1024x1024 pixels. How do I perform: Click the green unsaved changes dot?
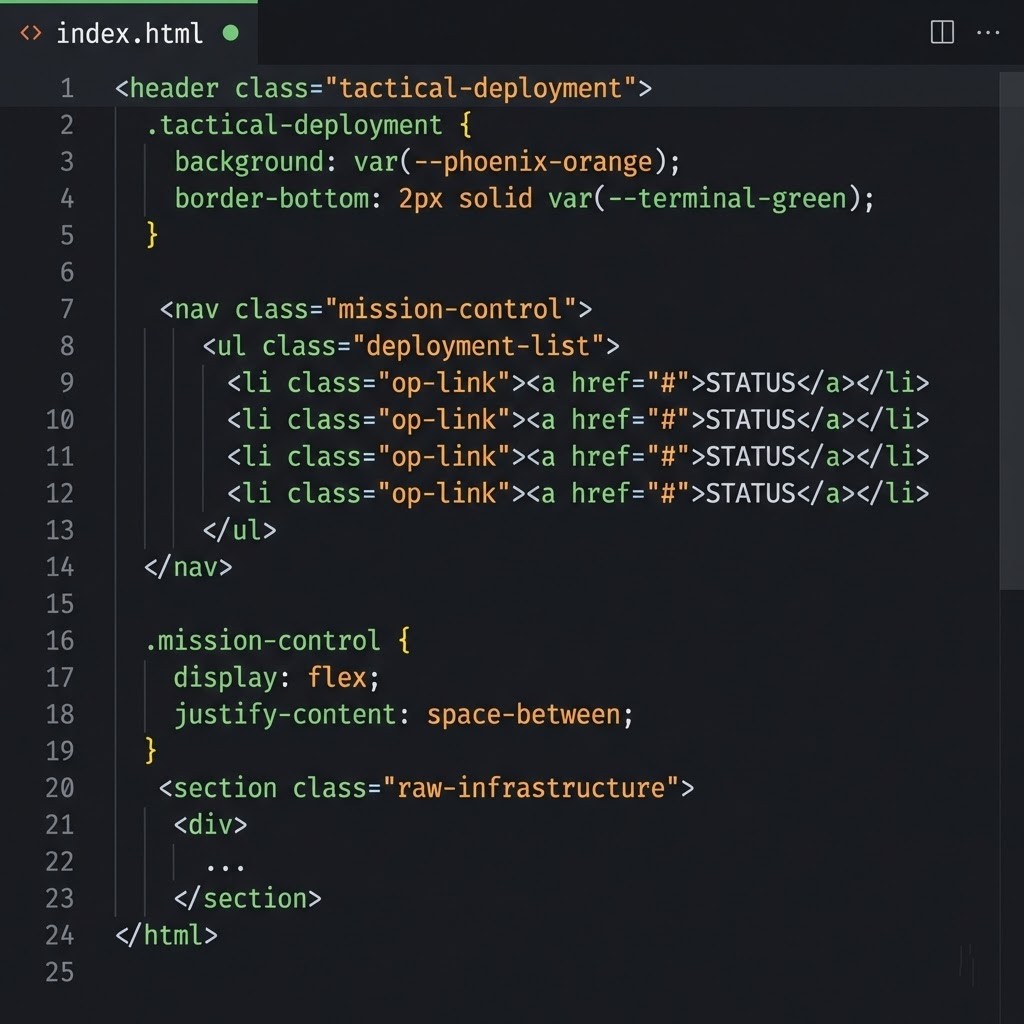click(x=231, y=32)
